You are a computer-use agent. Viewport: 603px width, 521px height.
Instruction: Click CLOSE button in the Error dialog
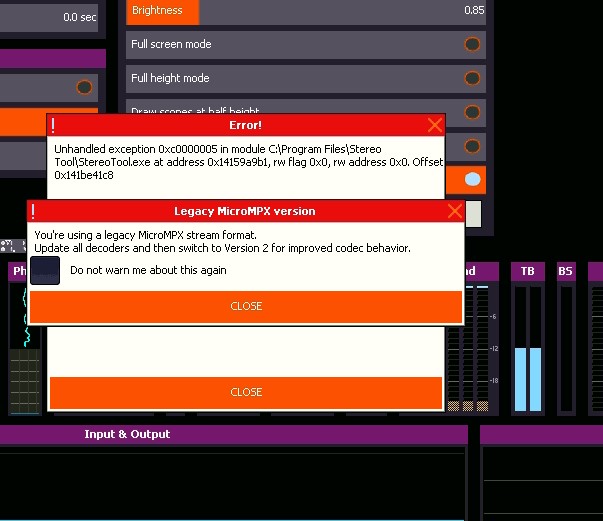(x=246, y=392)
